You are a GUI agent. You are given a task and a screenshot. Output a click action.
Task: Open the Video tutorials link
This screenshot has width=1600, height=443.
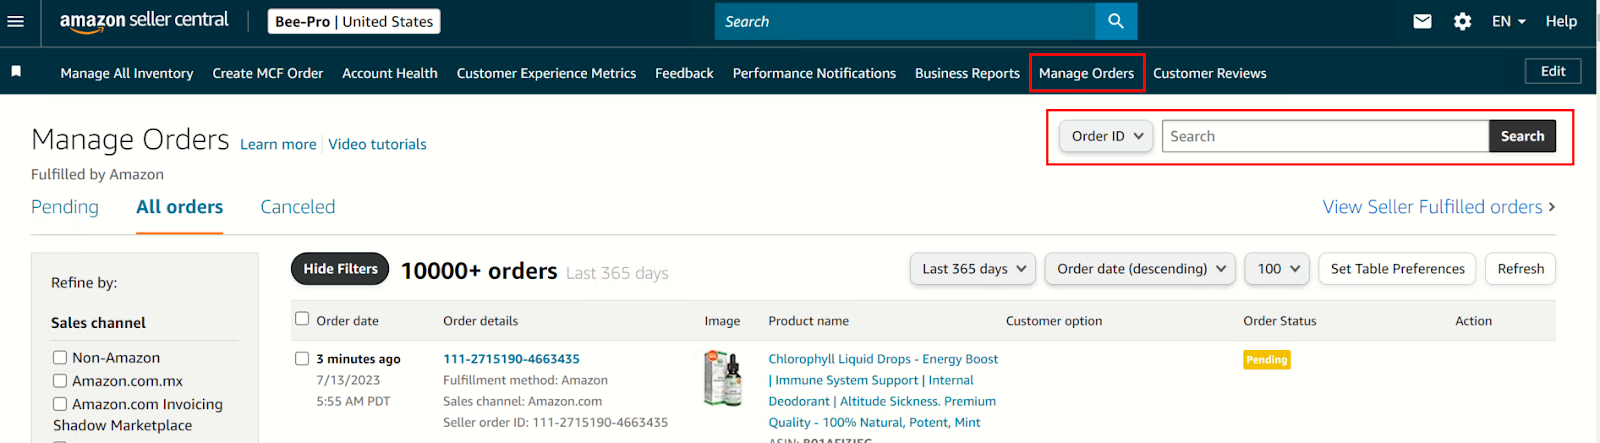[x=377, y=144]
